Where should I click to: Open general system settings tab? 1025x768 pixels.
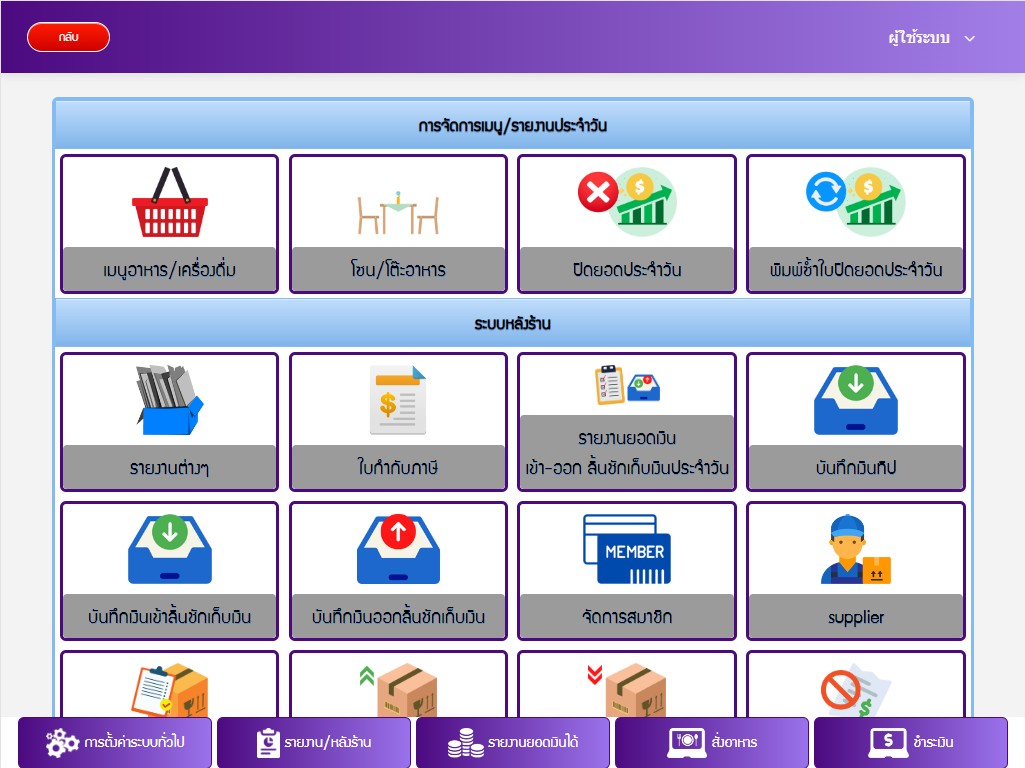click(115, 743)
